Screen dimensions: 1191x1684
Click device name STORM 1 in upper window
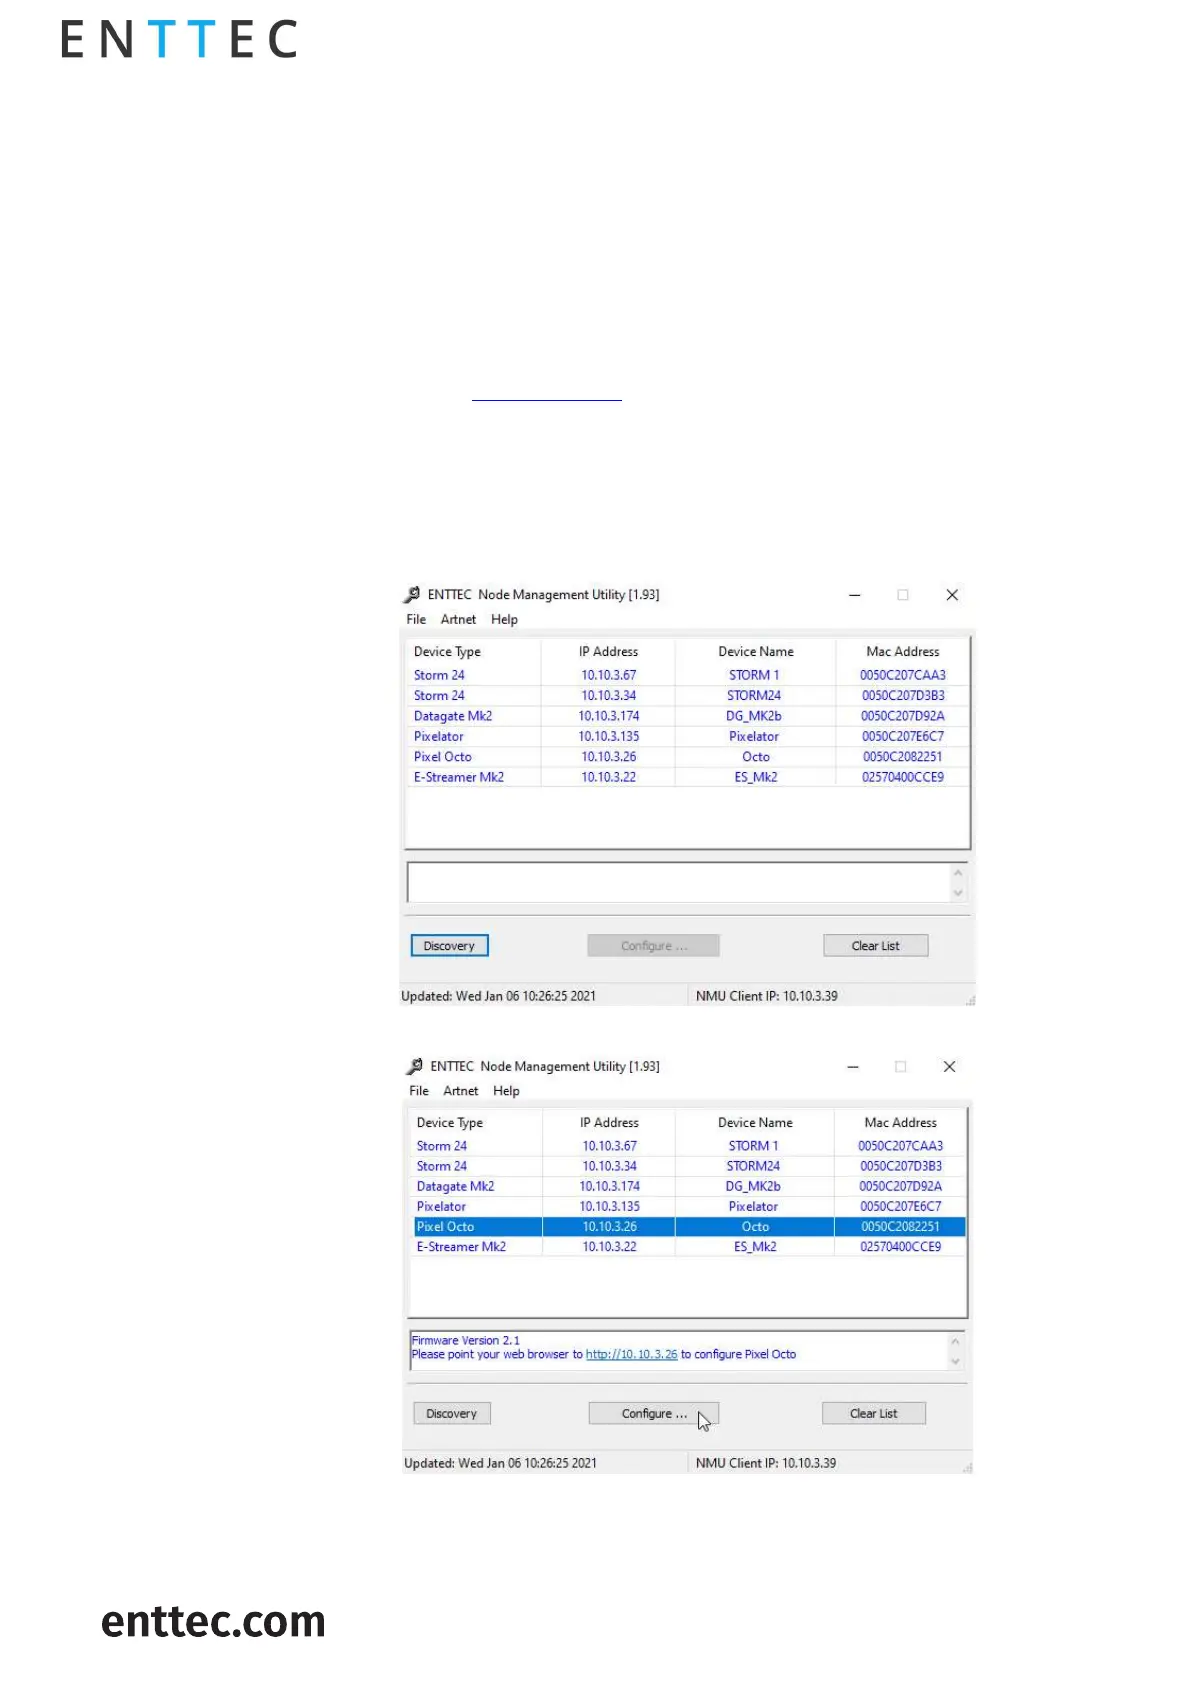[x=754, y=676]
